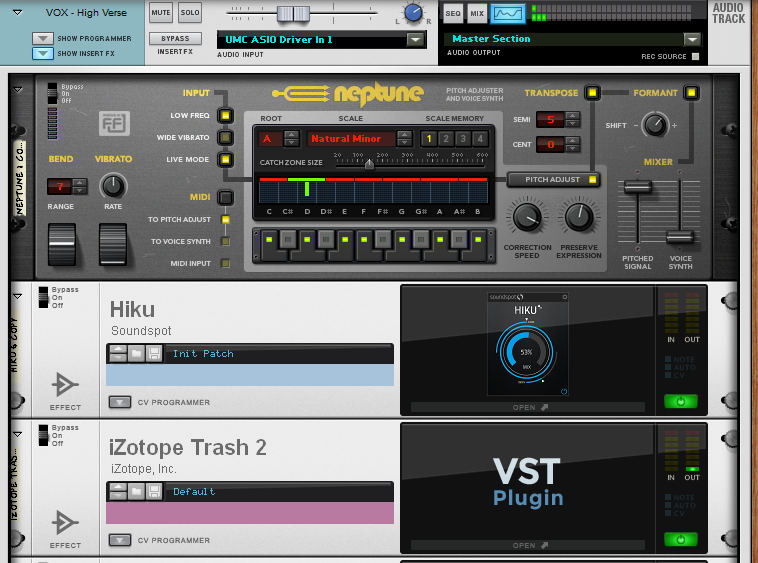This screenshot has width=758, height=563.
Task: Select MIDI To Voice Synth LED
Action: 225,241
